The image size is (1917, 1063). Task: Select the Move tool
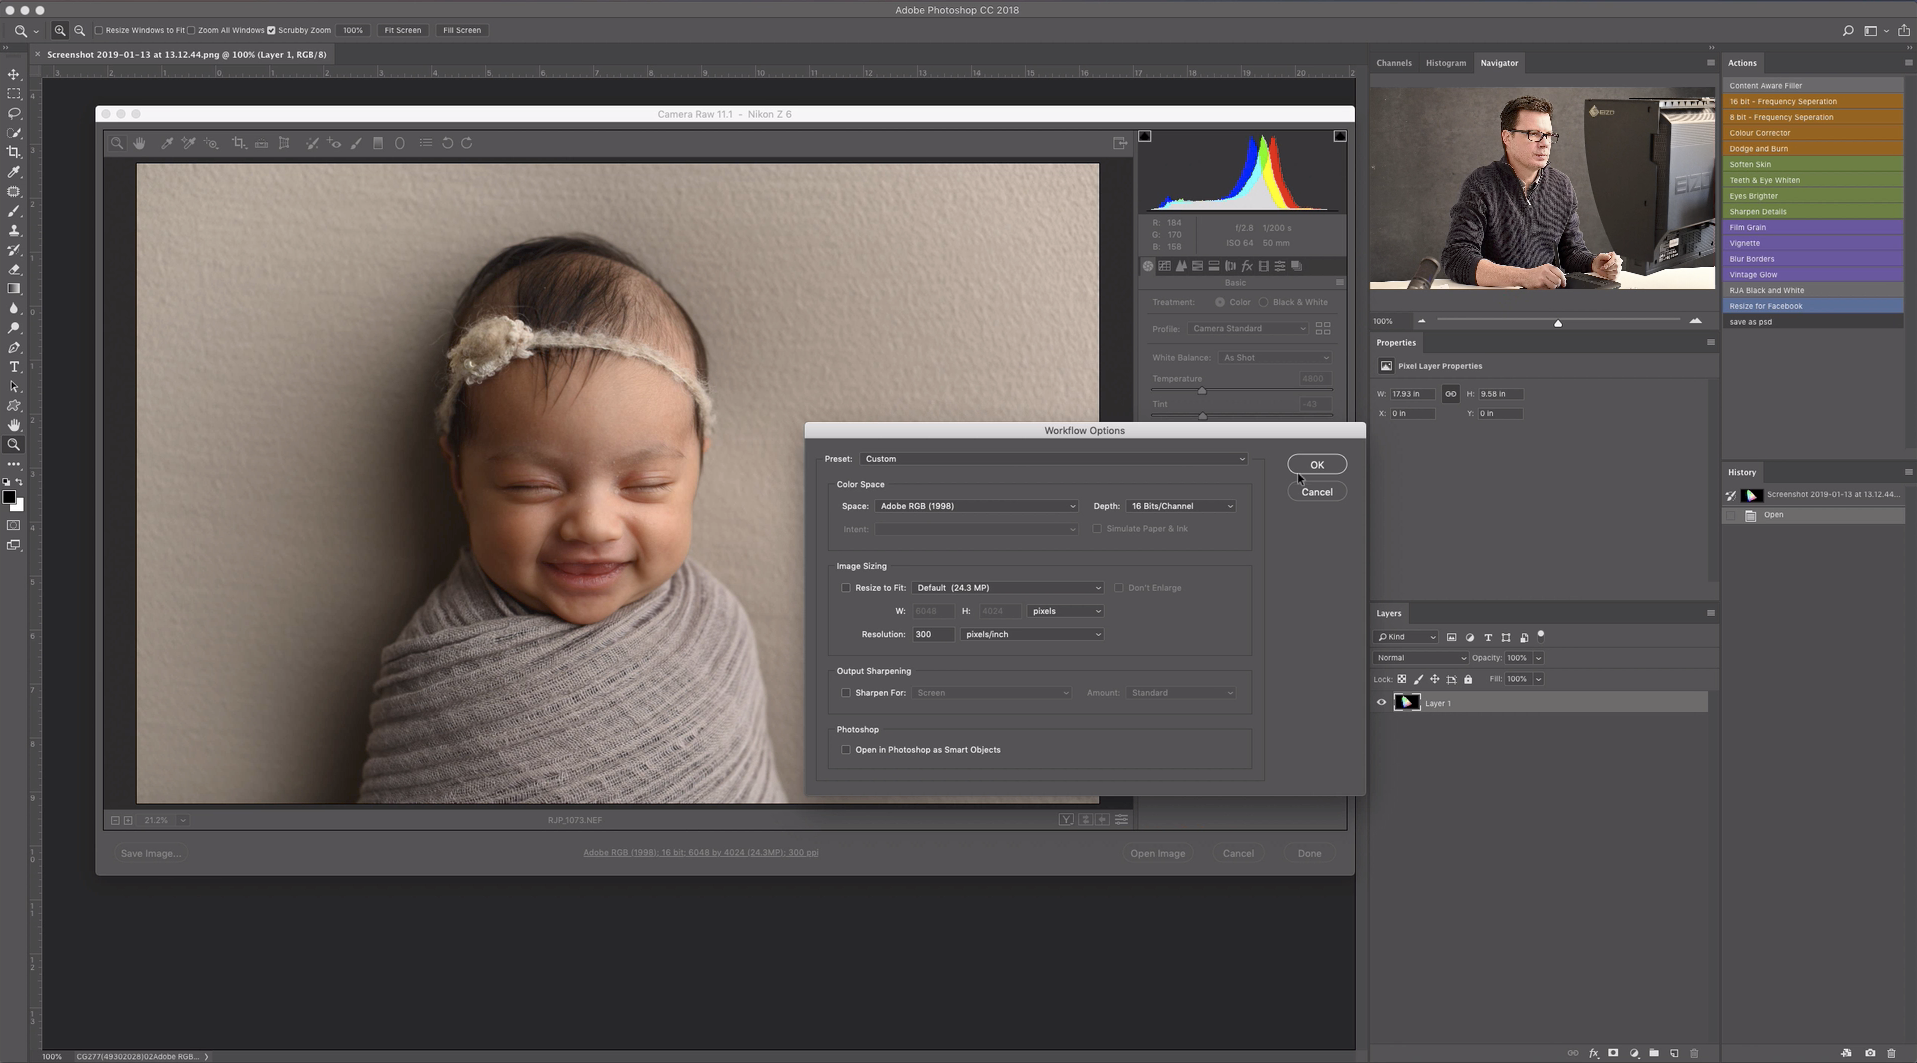pos(14,75)
